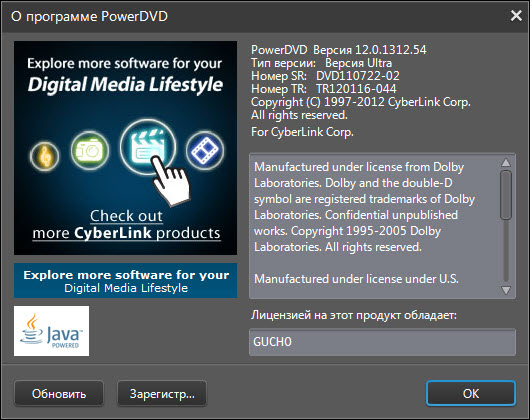The image size is (530, 420).
Task: Click the license text scroll-down arrow
Action: tap(506, 290)
